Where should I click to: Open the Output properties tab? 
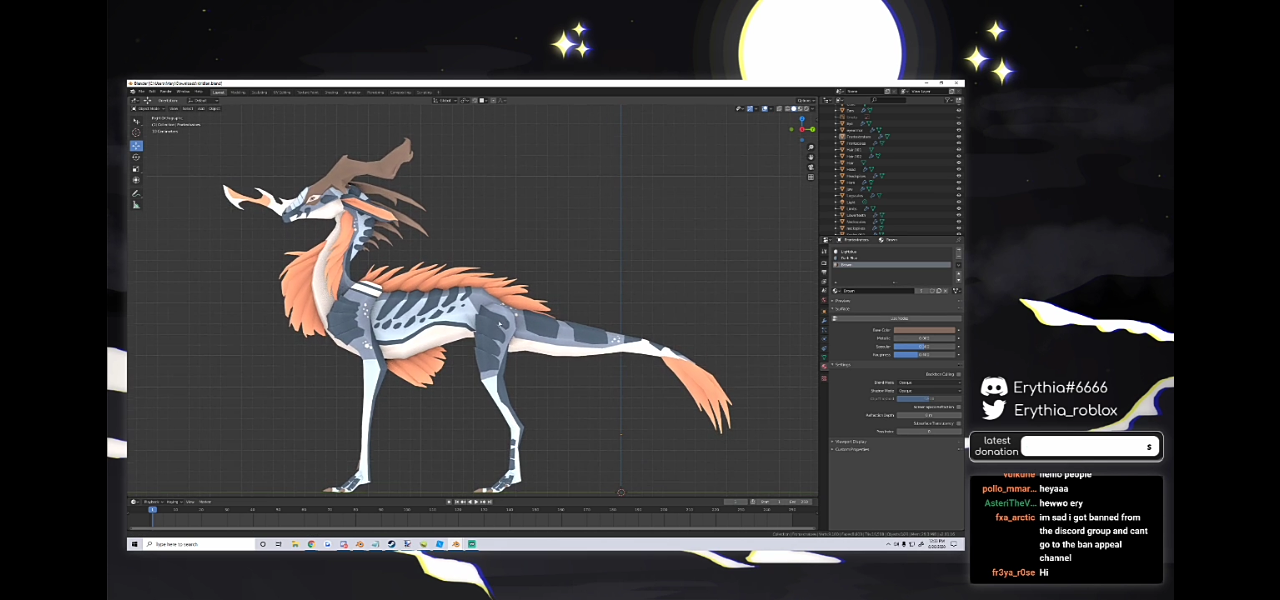(824, 272)
